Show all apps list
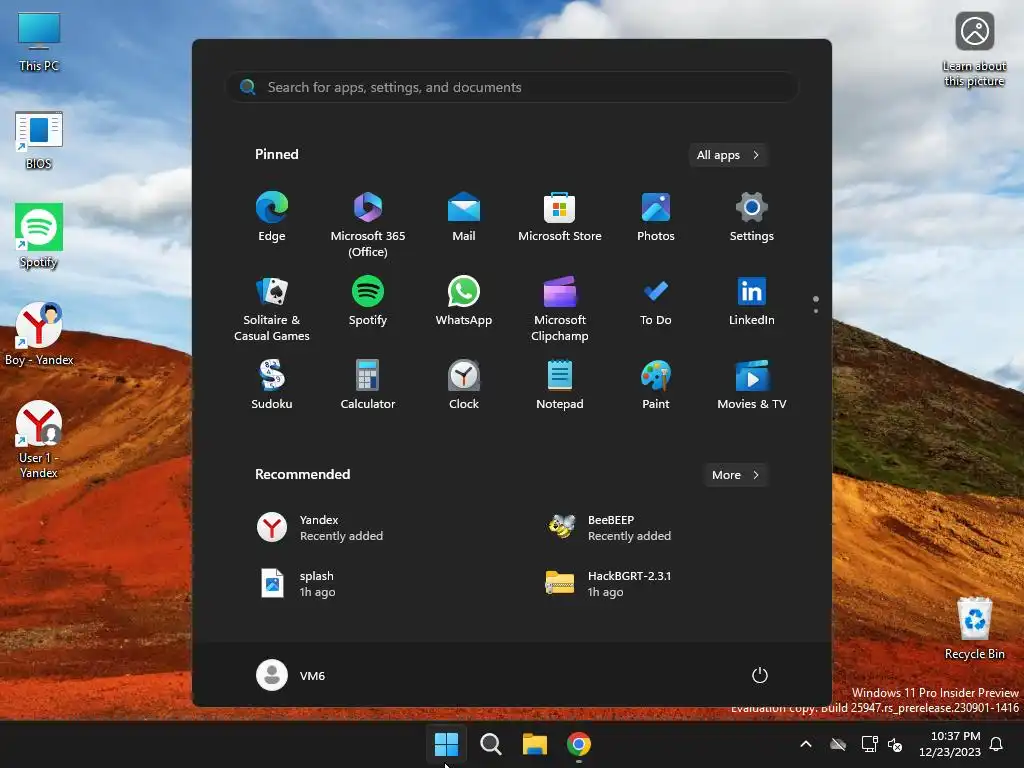 point(728,155)
